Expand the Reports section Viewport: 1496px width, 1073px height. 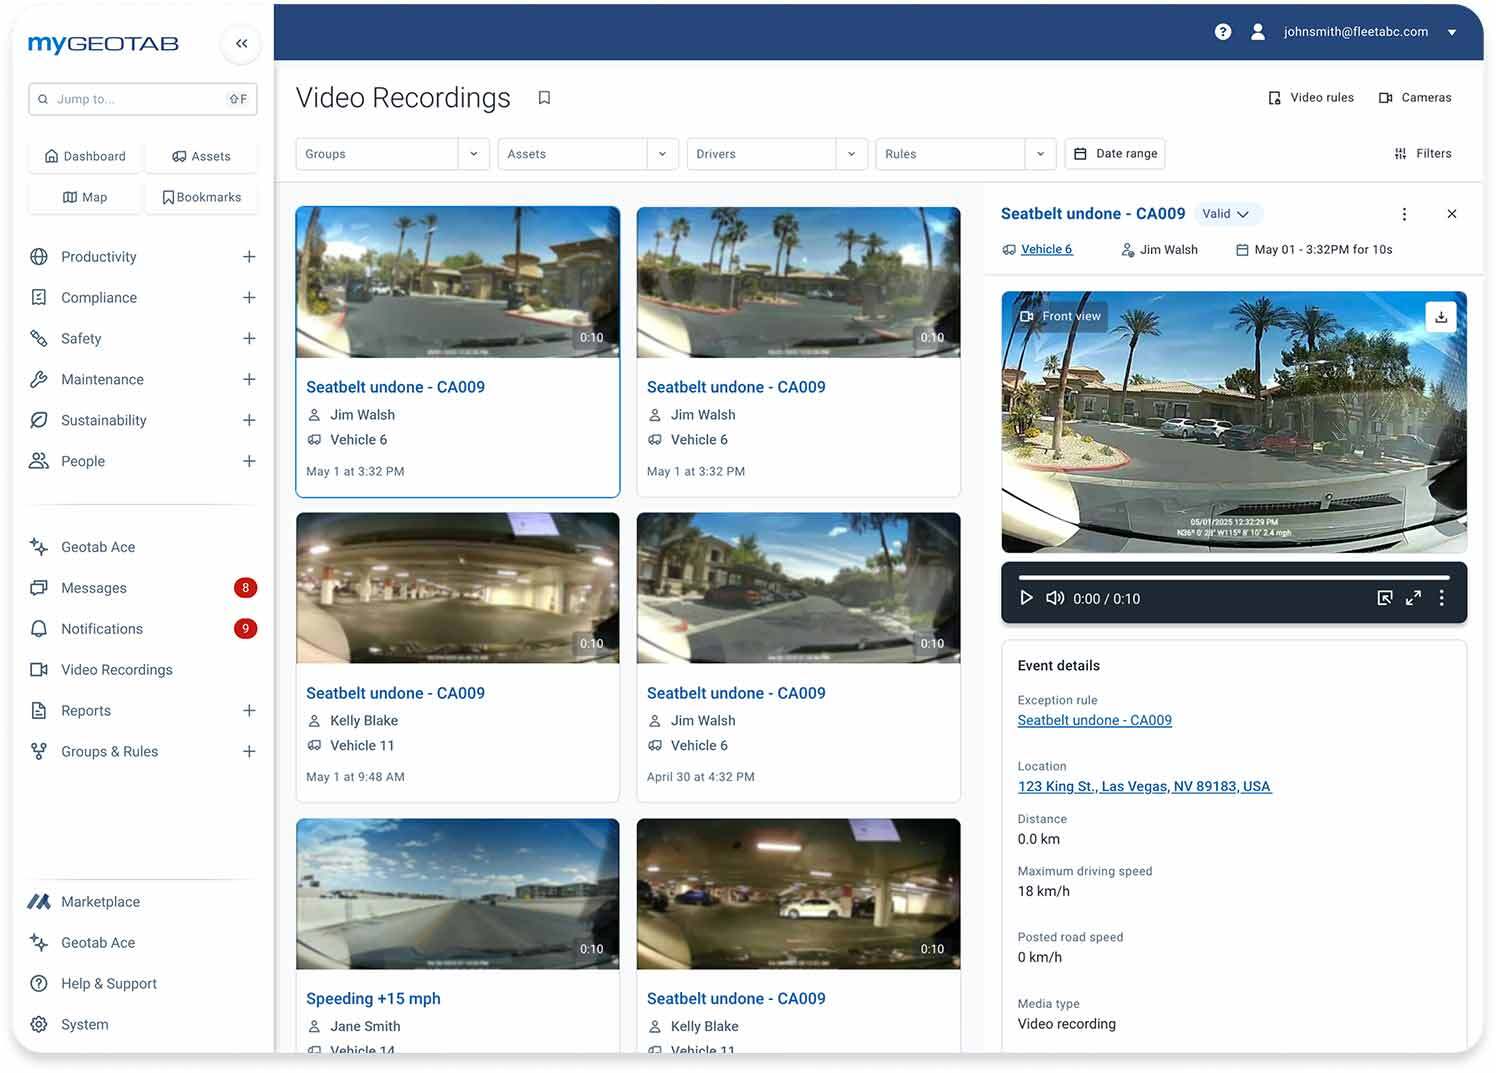click(x=249, y=710)
